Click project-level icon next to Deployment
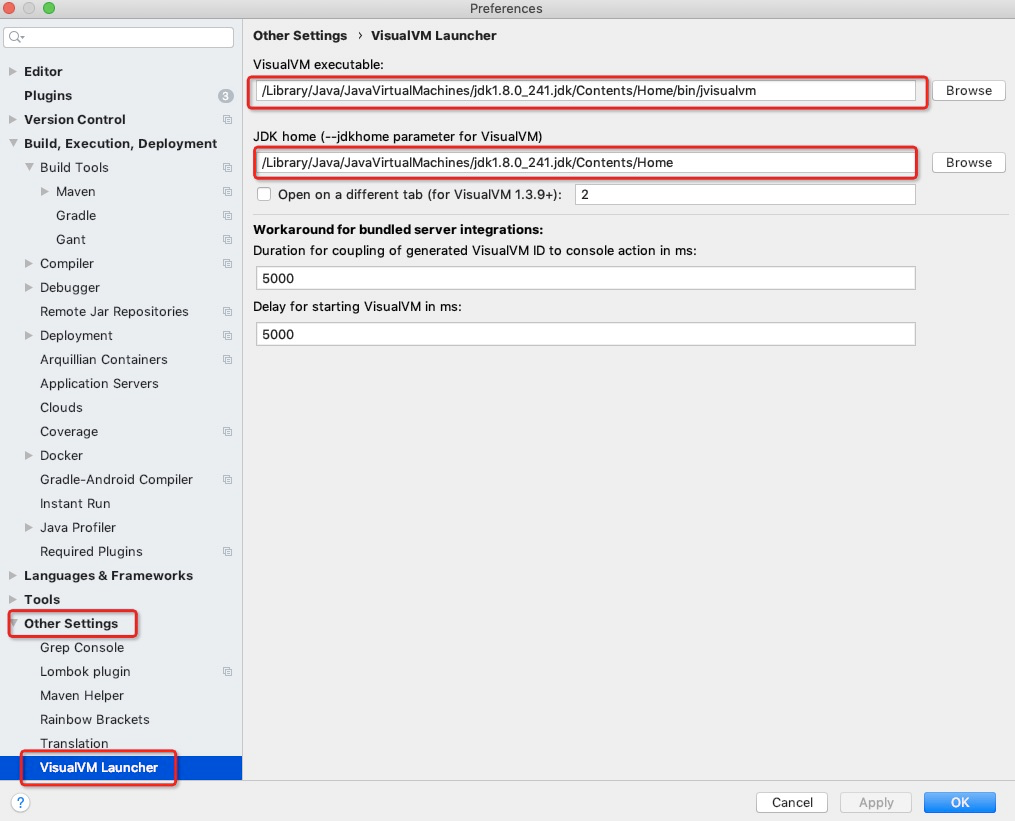The width and height of the screenshot is (1015, 821). (227, 335)
